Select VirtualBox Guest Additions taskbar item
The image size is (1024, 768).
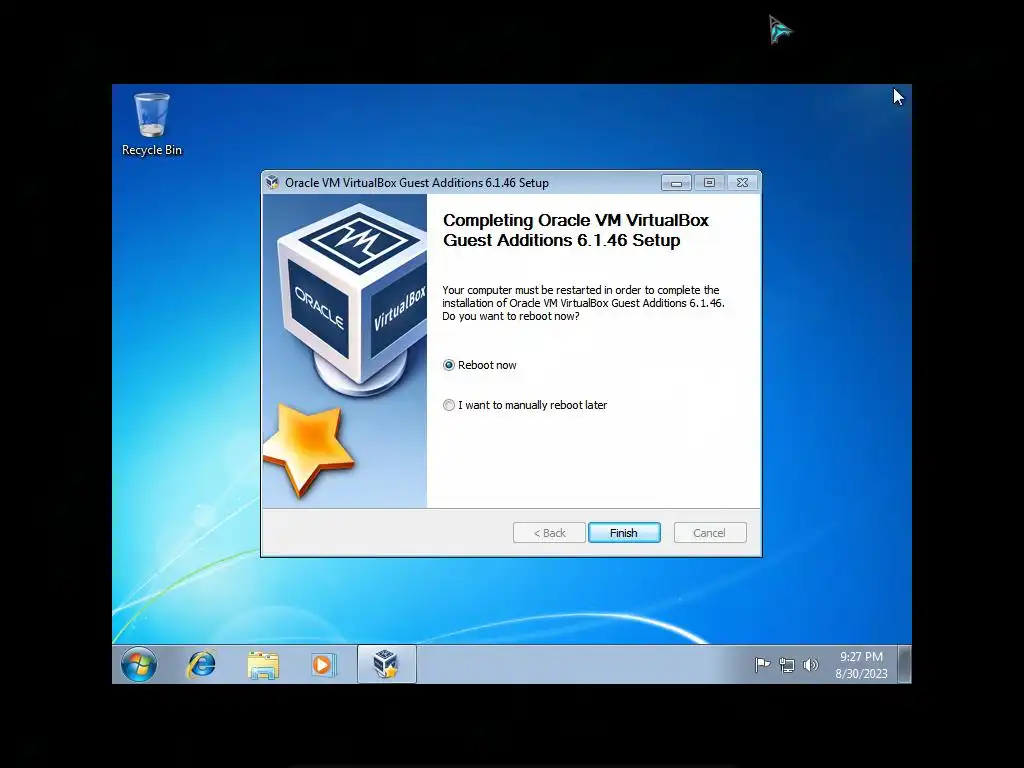pyautogui.click(x=386, y=664)
